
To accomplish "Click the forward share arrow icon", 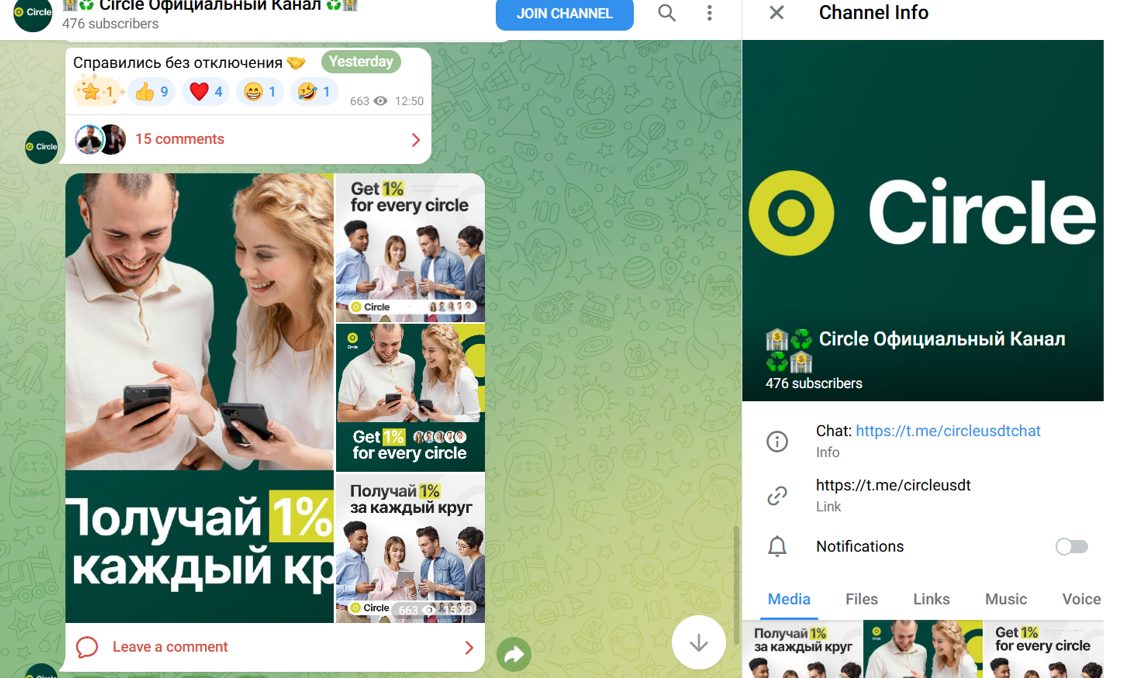I will 514,655.
